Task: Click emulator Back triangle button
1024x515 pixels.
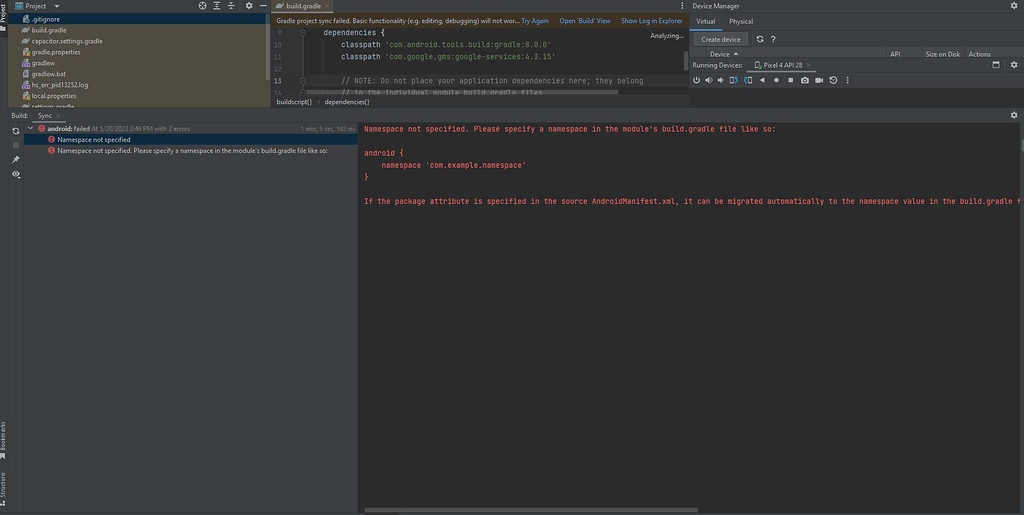Action: click(x=762, y=80)
